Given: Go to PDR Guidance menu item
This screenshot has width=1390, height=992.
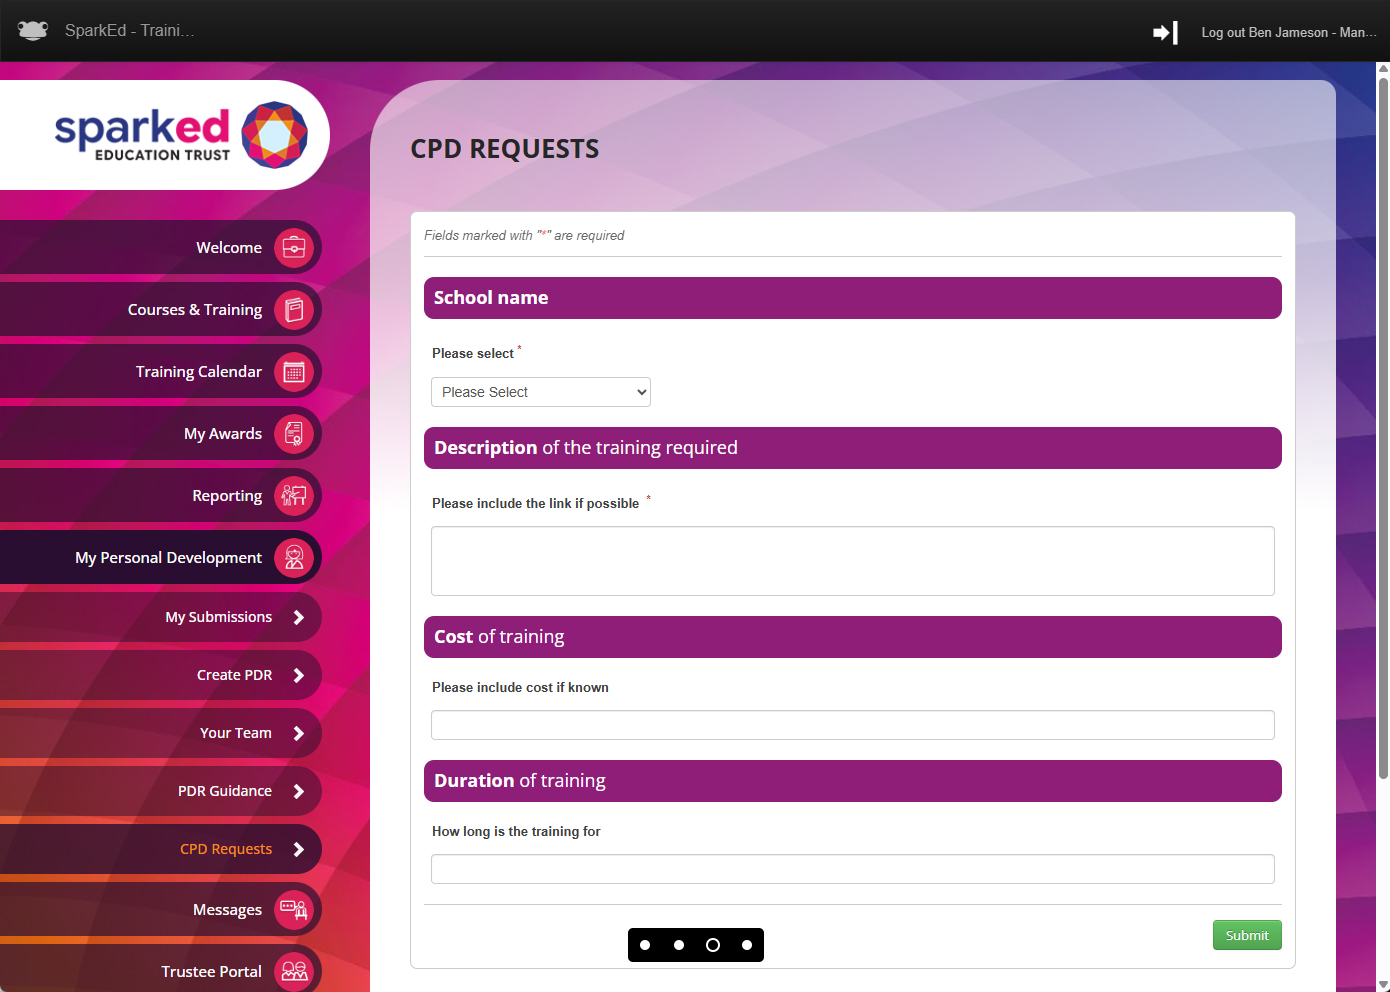Looking at the screenshot, I should (225, 791).
